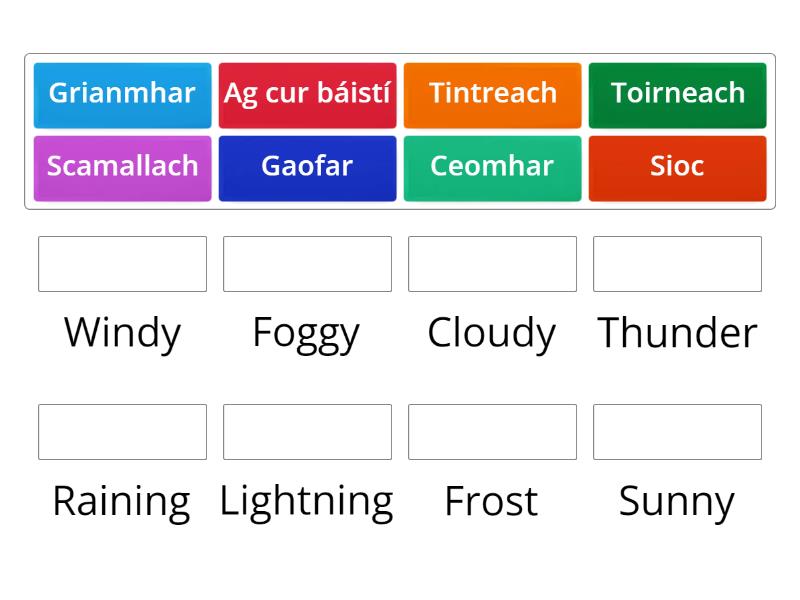Click the Windy label text

[122, 333]
